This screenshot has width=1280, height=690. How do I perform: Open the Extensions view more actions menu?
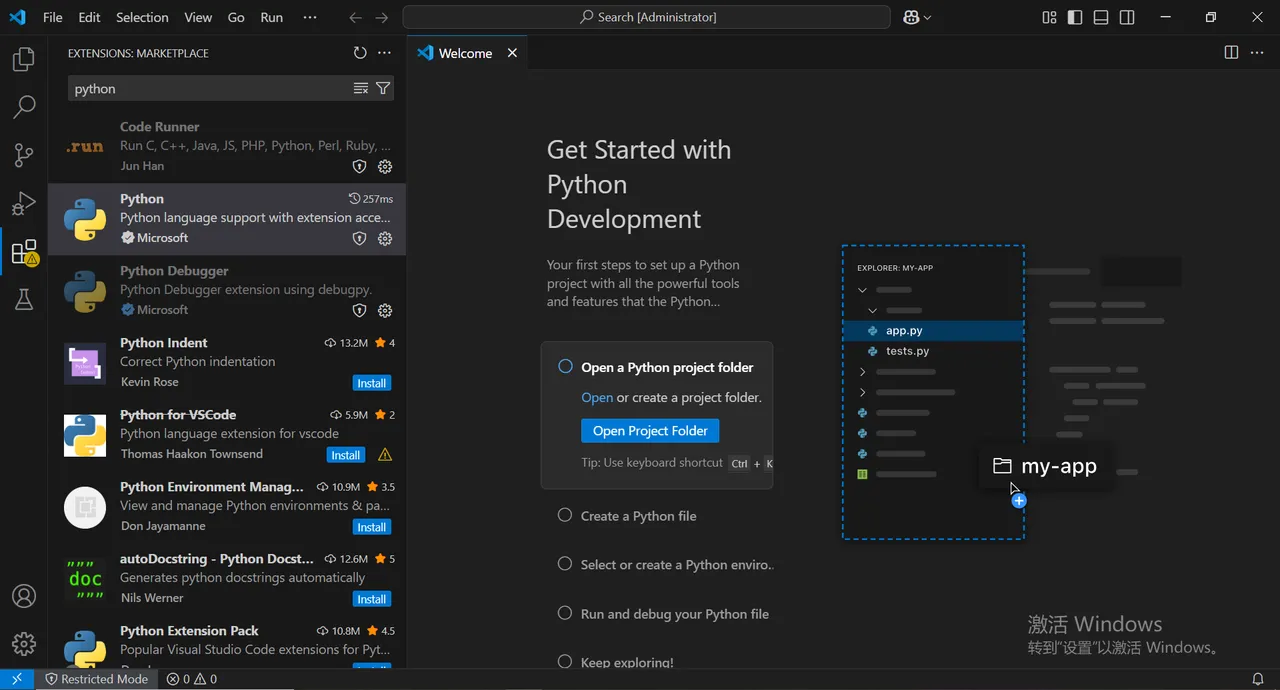[x=384, y=53]
